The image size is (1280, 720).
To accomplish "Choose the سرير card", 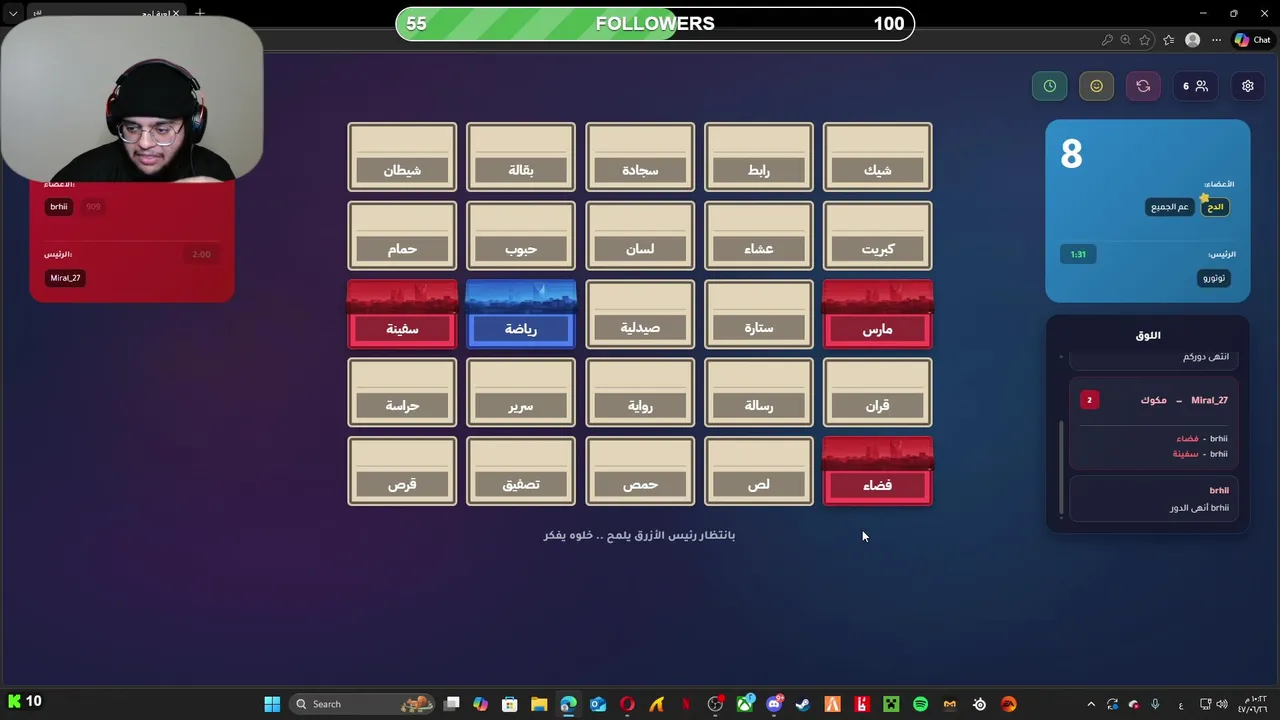I will click(521, 393).
